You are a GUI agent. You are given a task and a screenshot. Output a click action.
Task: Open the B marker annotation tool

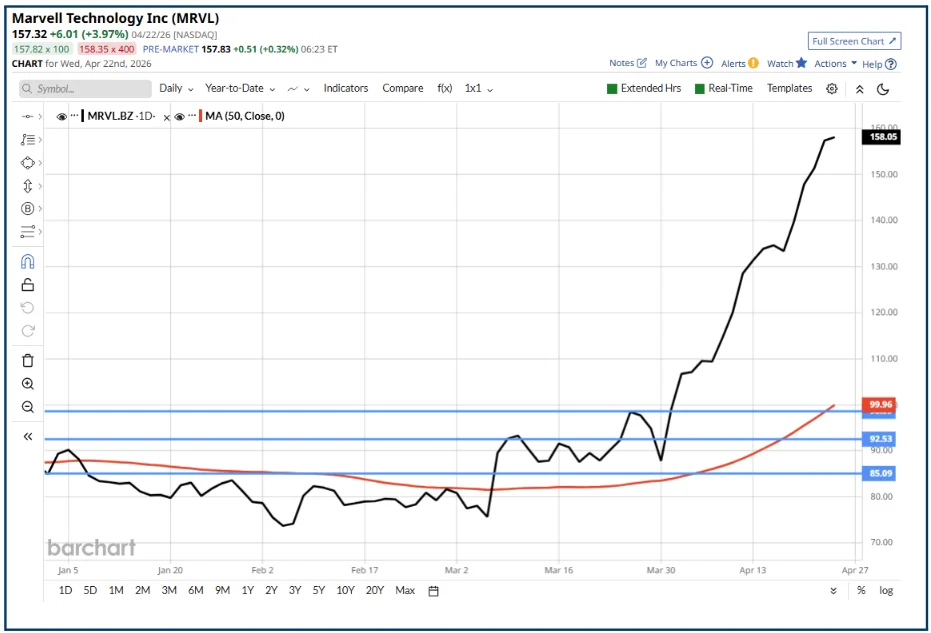pos(27,208)
